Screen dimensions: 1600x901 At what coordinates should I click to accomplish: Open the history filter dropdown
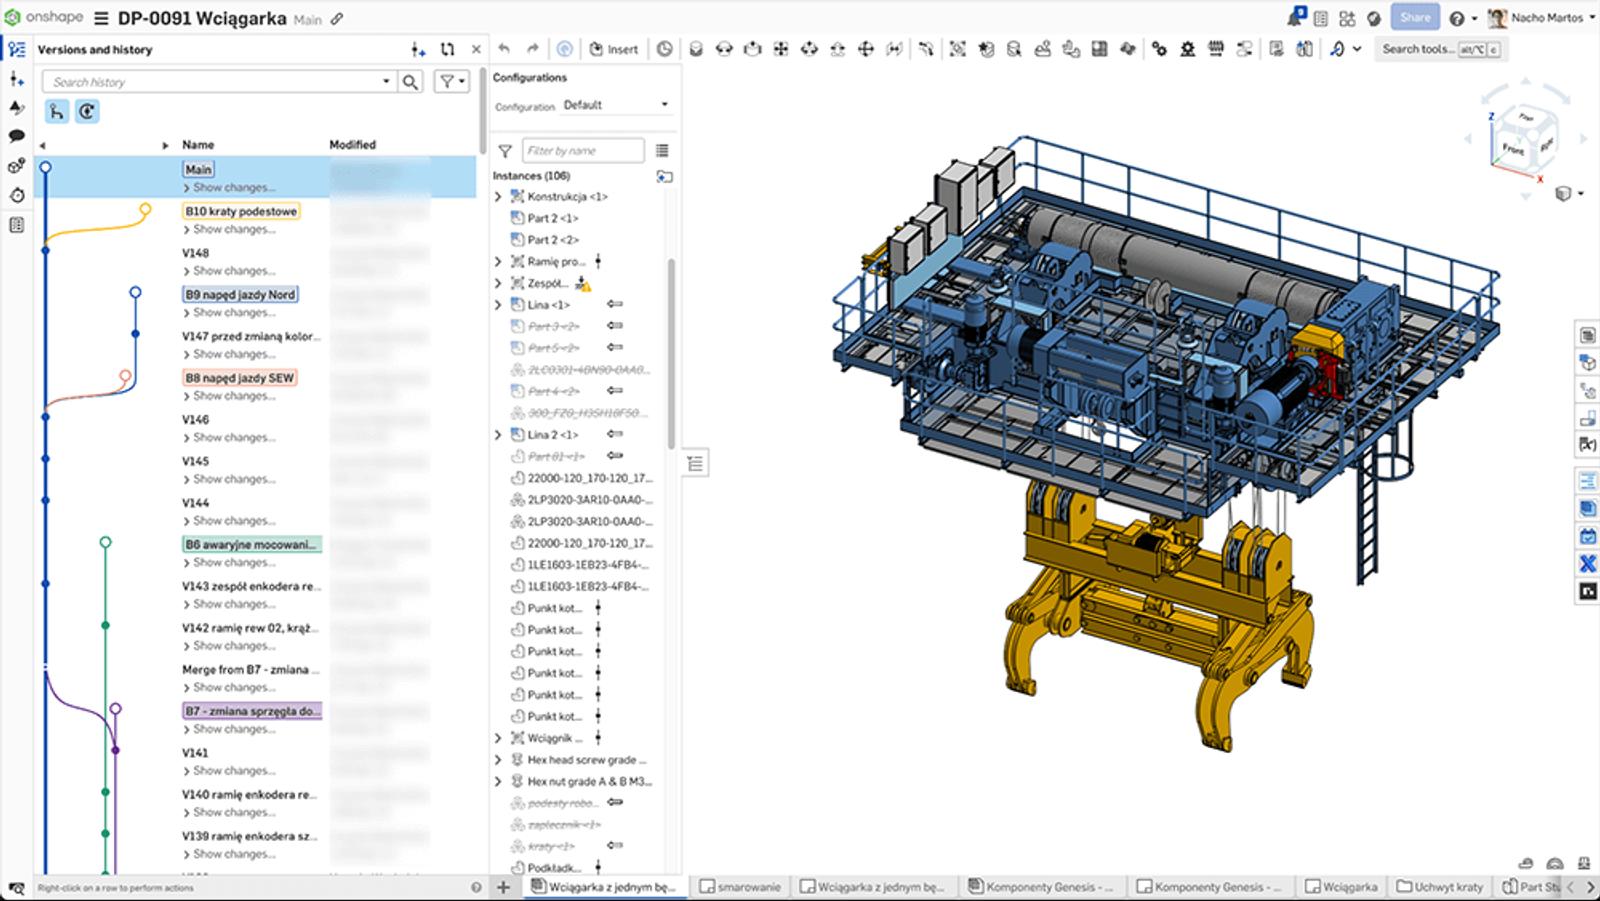452,82
